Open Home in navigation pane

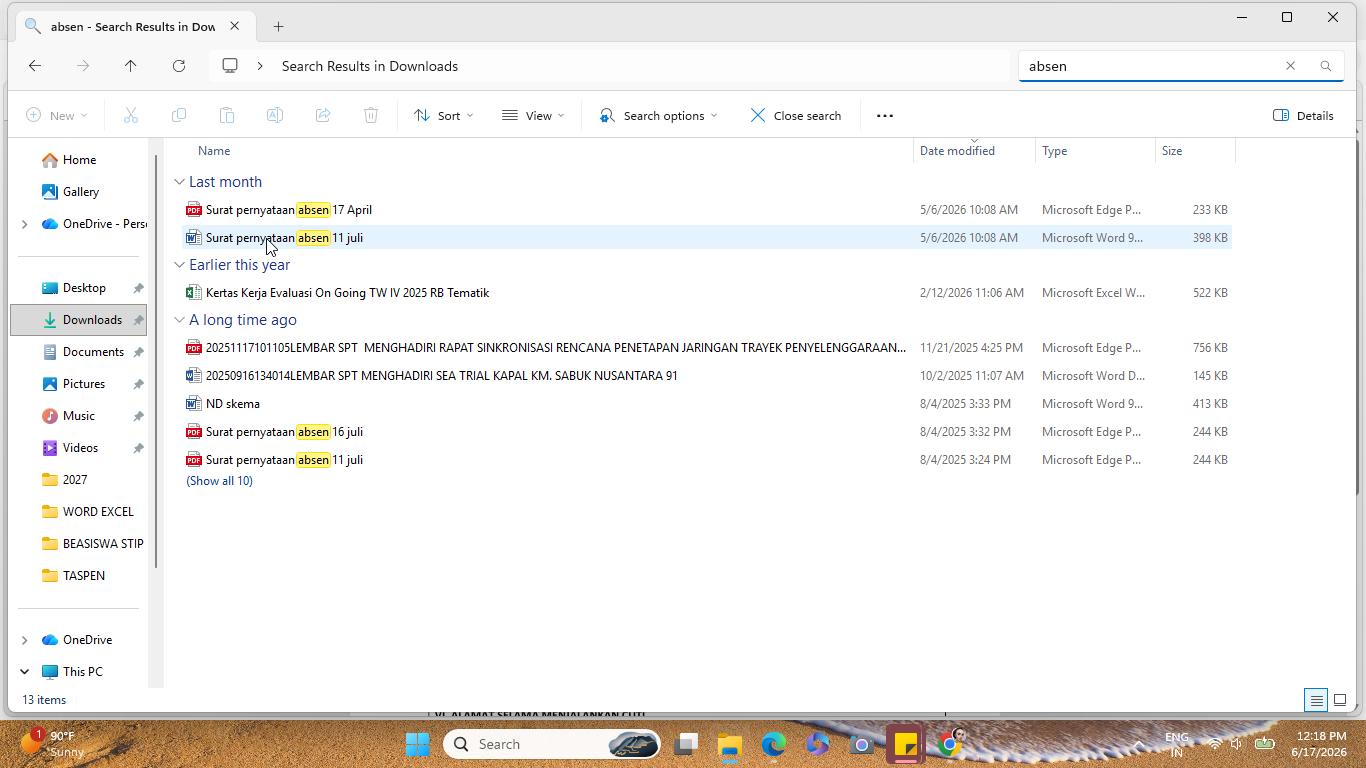(79, 160)
